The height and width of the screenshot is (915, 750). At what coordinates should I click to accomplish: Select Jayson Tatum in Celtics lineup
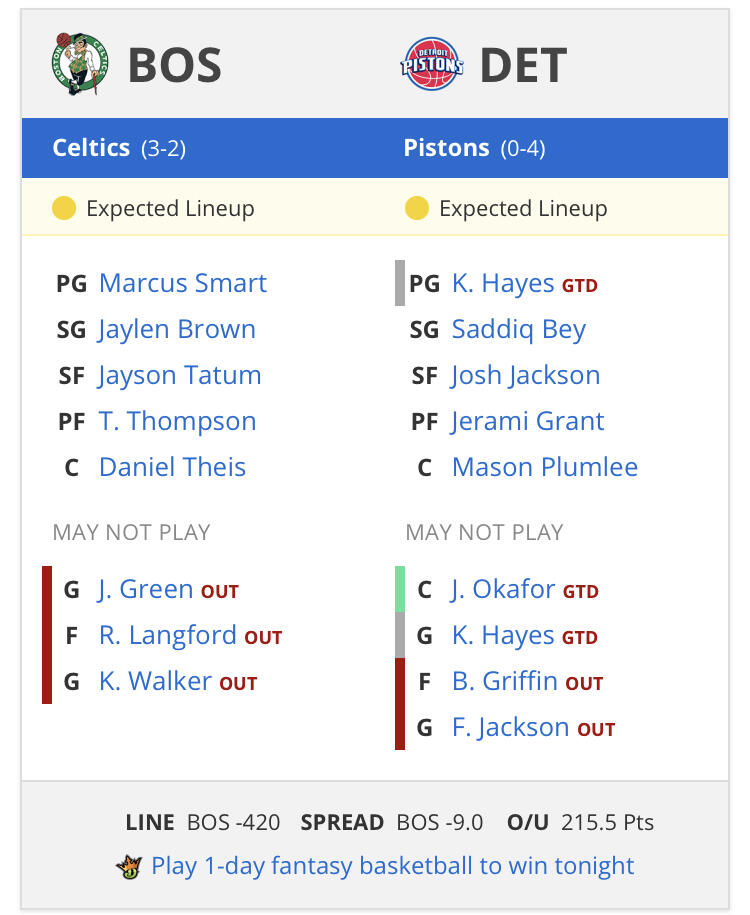coord(180,375)
